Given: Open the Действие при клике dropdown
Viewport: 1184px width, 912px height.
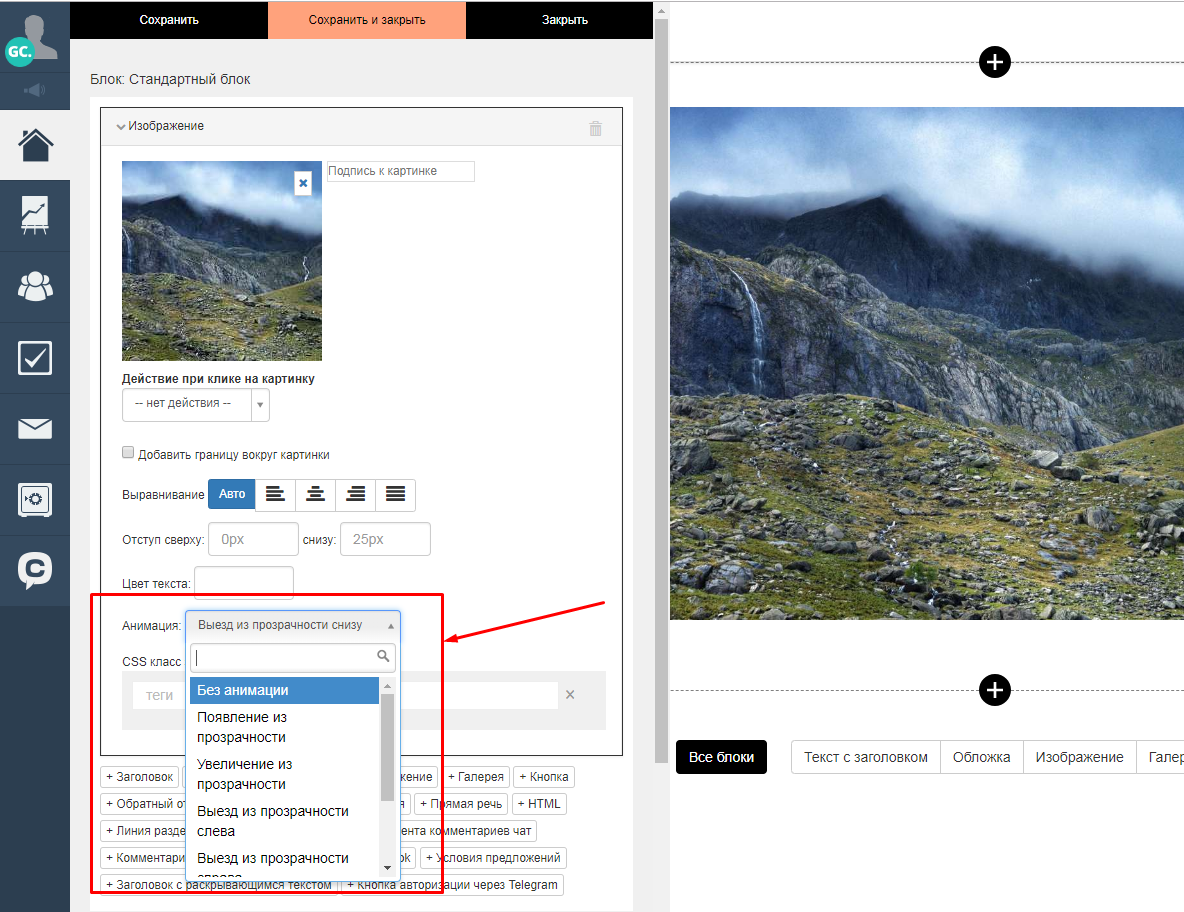Looking at the screenshot, I should tap(196, 405).
